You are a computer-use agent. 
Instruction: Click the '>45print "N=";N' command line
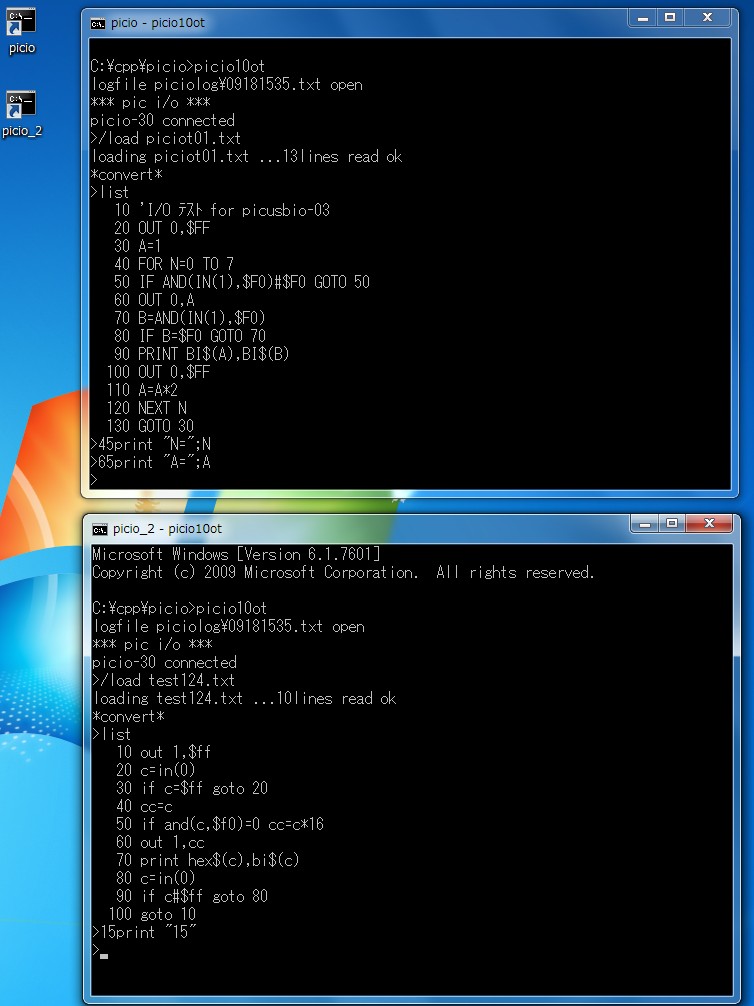point(151,444)
